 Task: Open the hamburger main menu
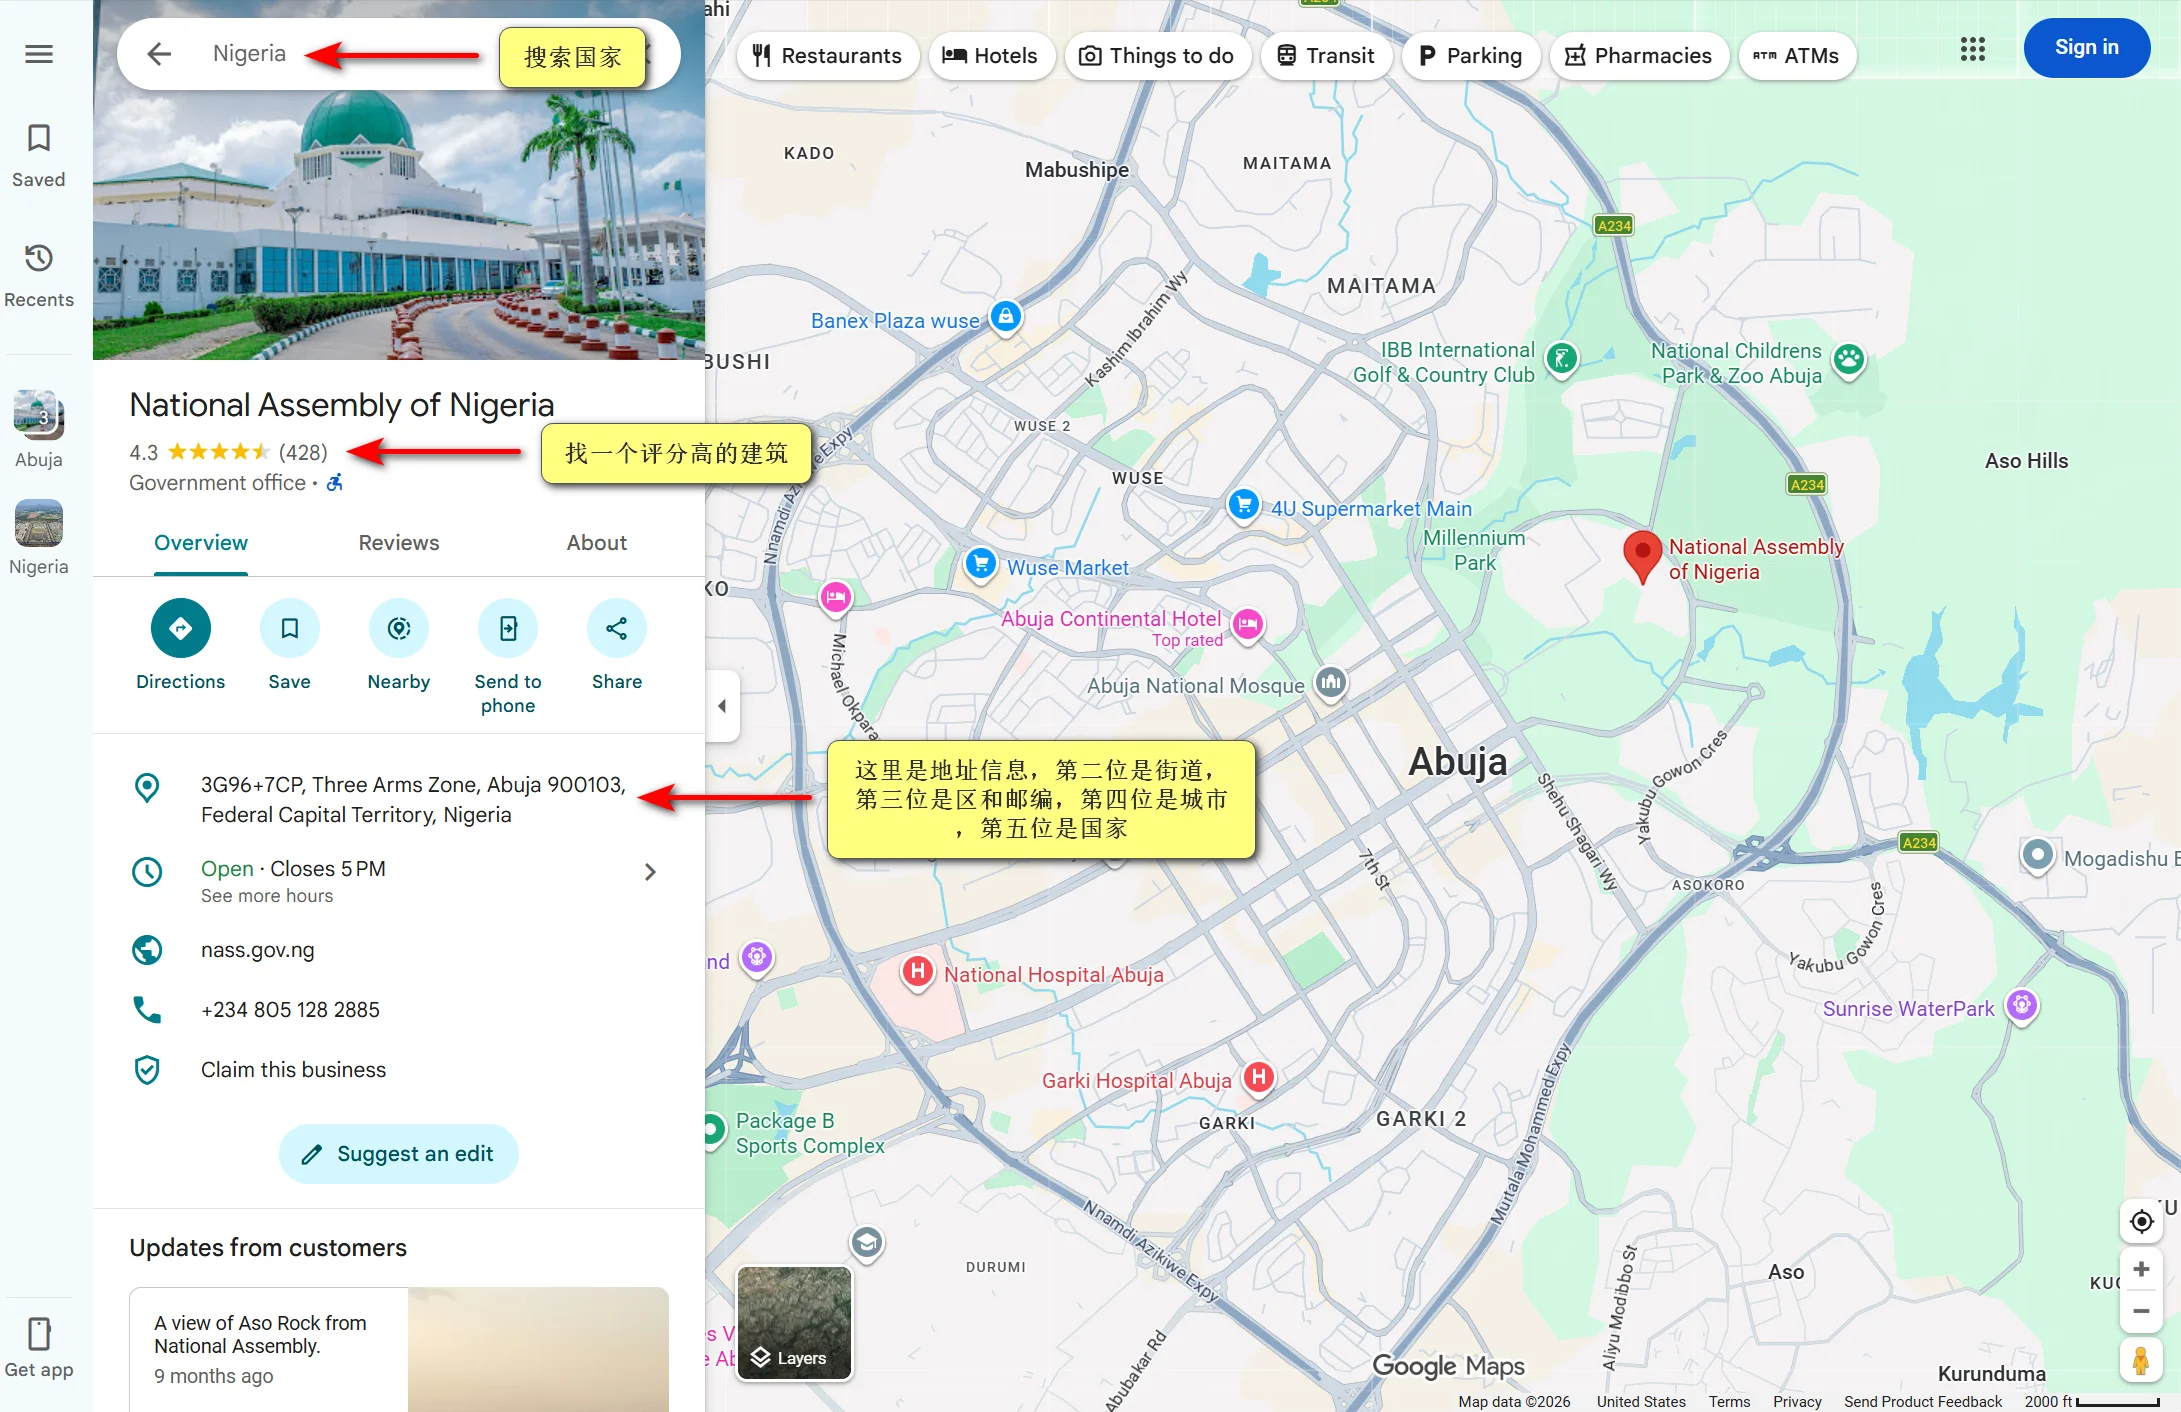pyautogui.click(x=39, y=54)
